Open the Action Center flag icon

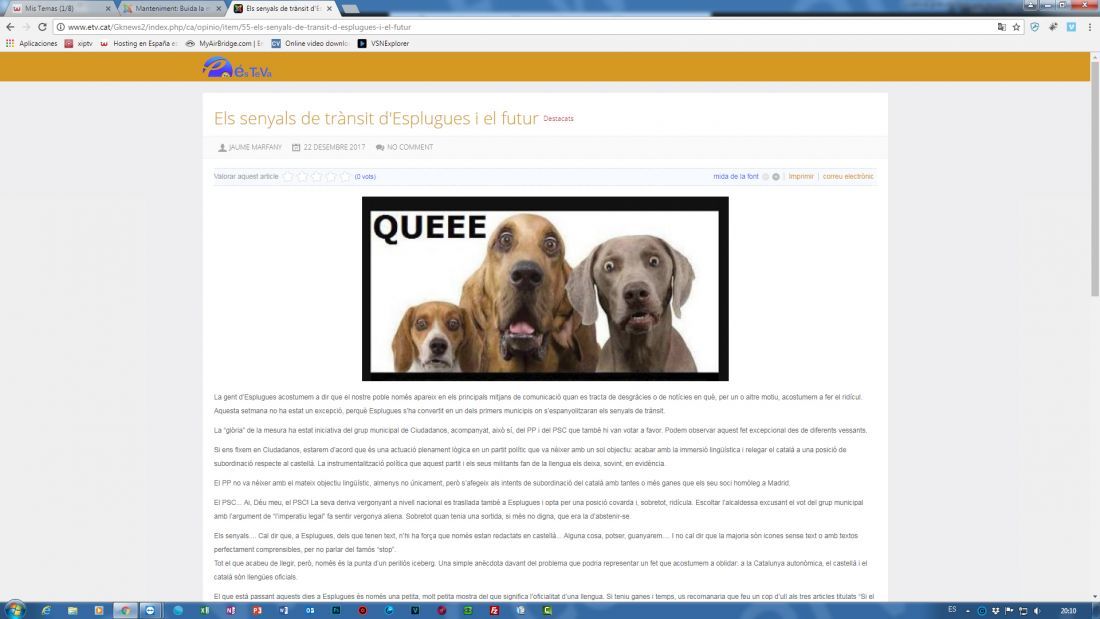1009,611
